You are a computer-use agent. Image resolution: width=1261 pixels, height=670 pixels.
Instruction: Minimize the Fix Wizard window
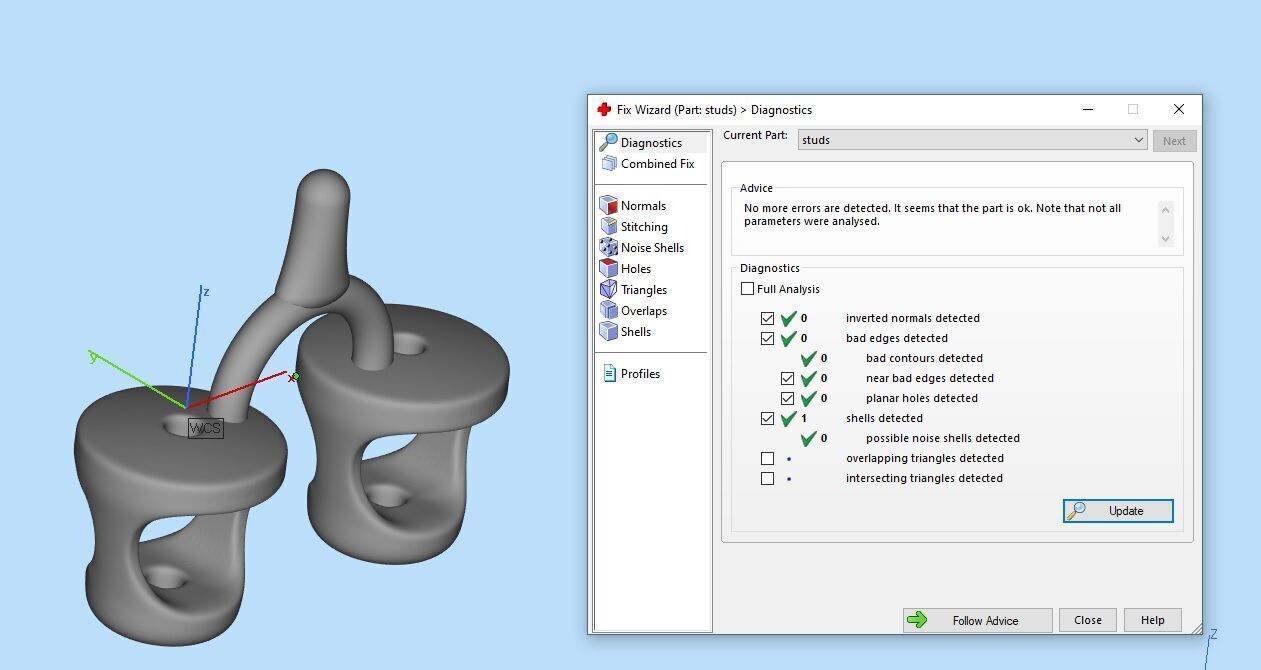pyautogui.click(x=1088, y=109)
